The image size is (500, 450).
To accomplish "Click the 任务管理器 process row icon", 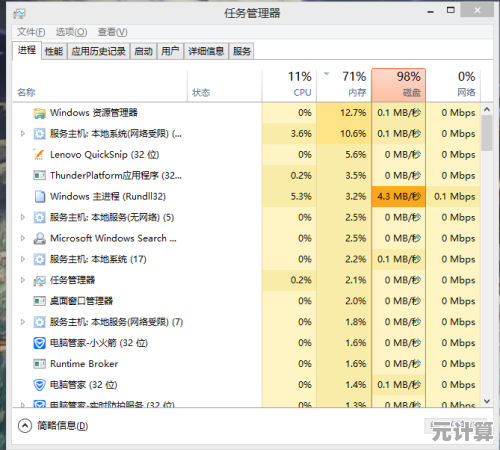I will coord(39,281).
